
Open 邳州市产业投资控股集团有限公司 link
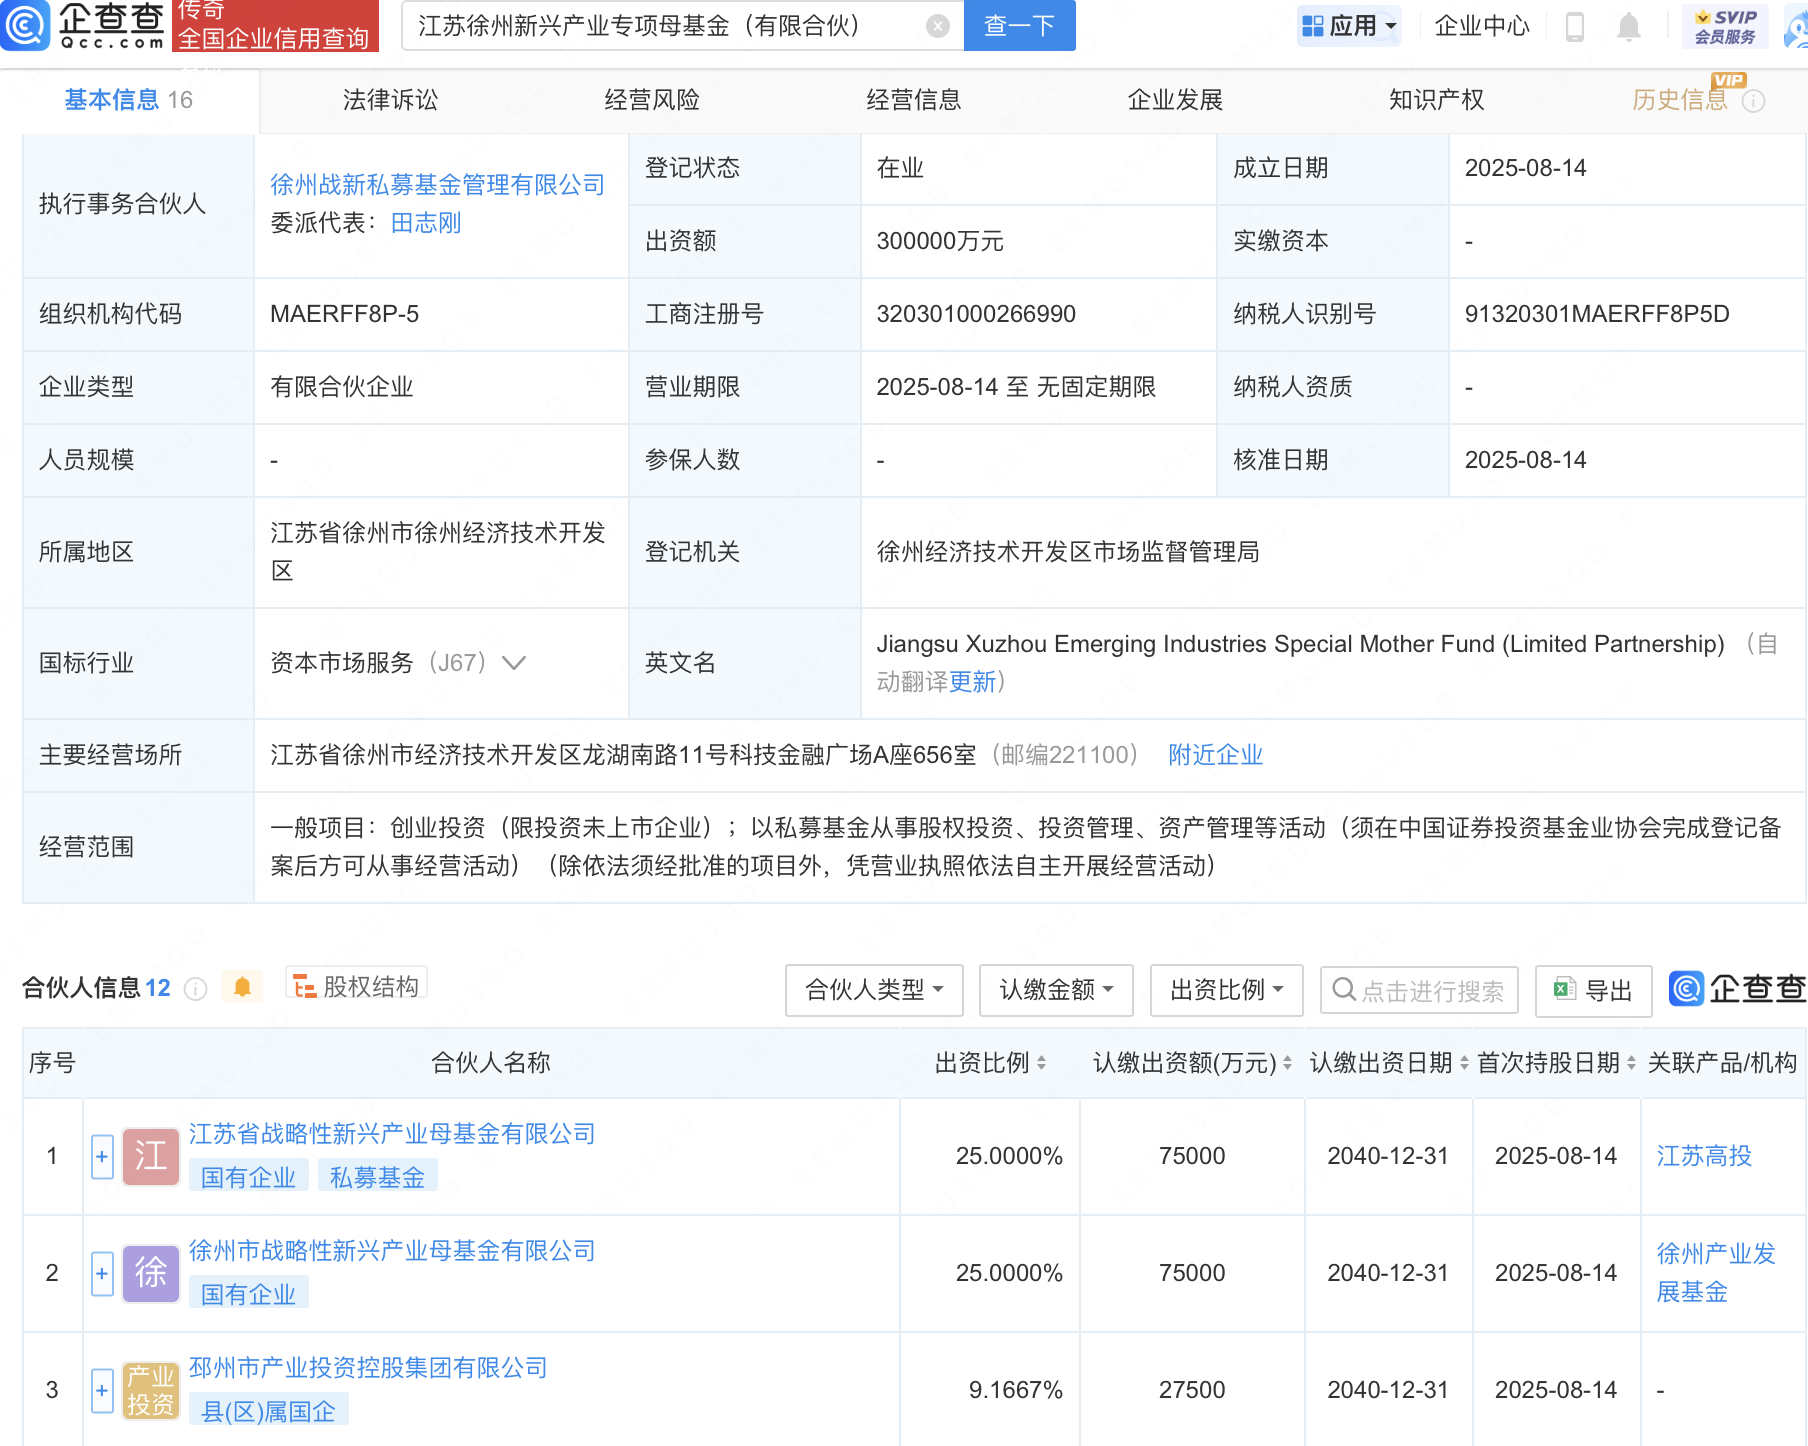click(x=368, y=1367)
